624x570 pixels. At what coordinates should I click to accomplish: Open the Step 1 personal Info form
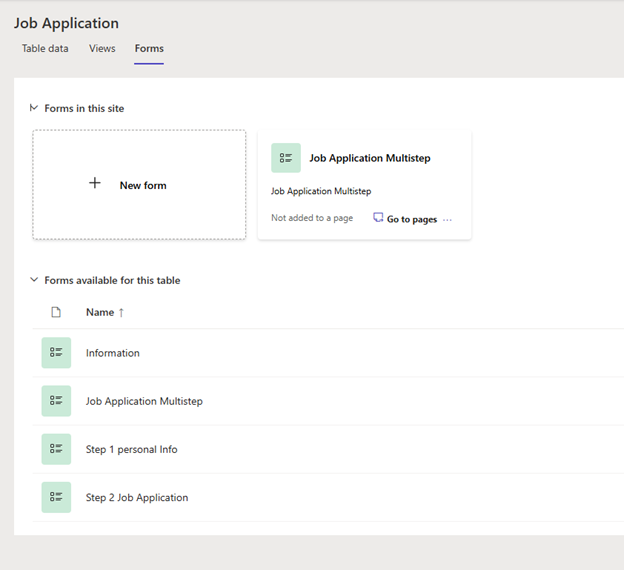(131, 449)
